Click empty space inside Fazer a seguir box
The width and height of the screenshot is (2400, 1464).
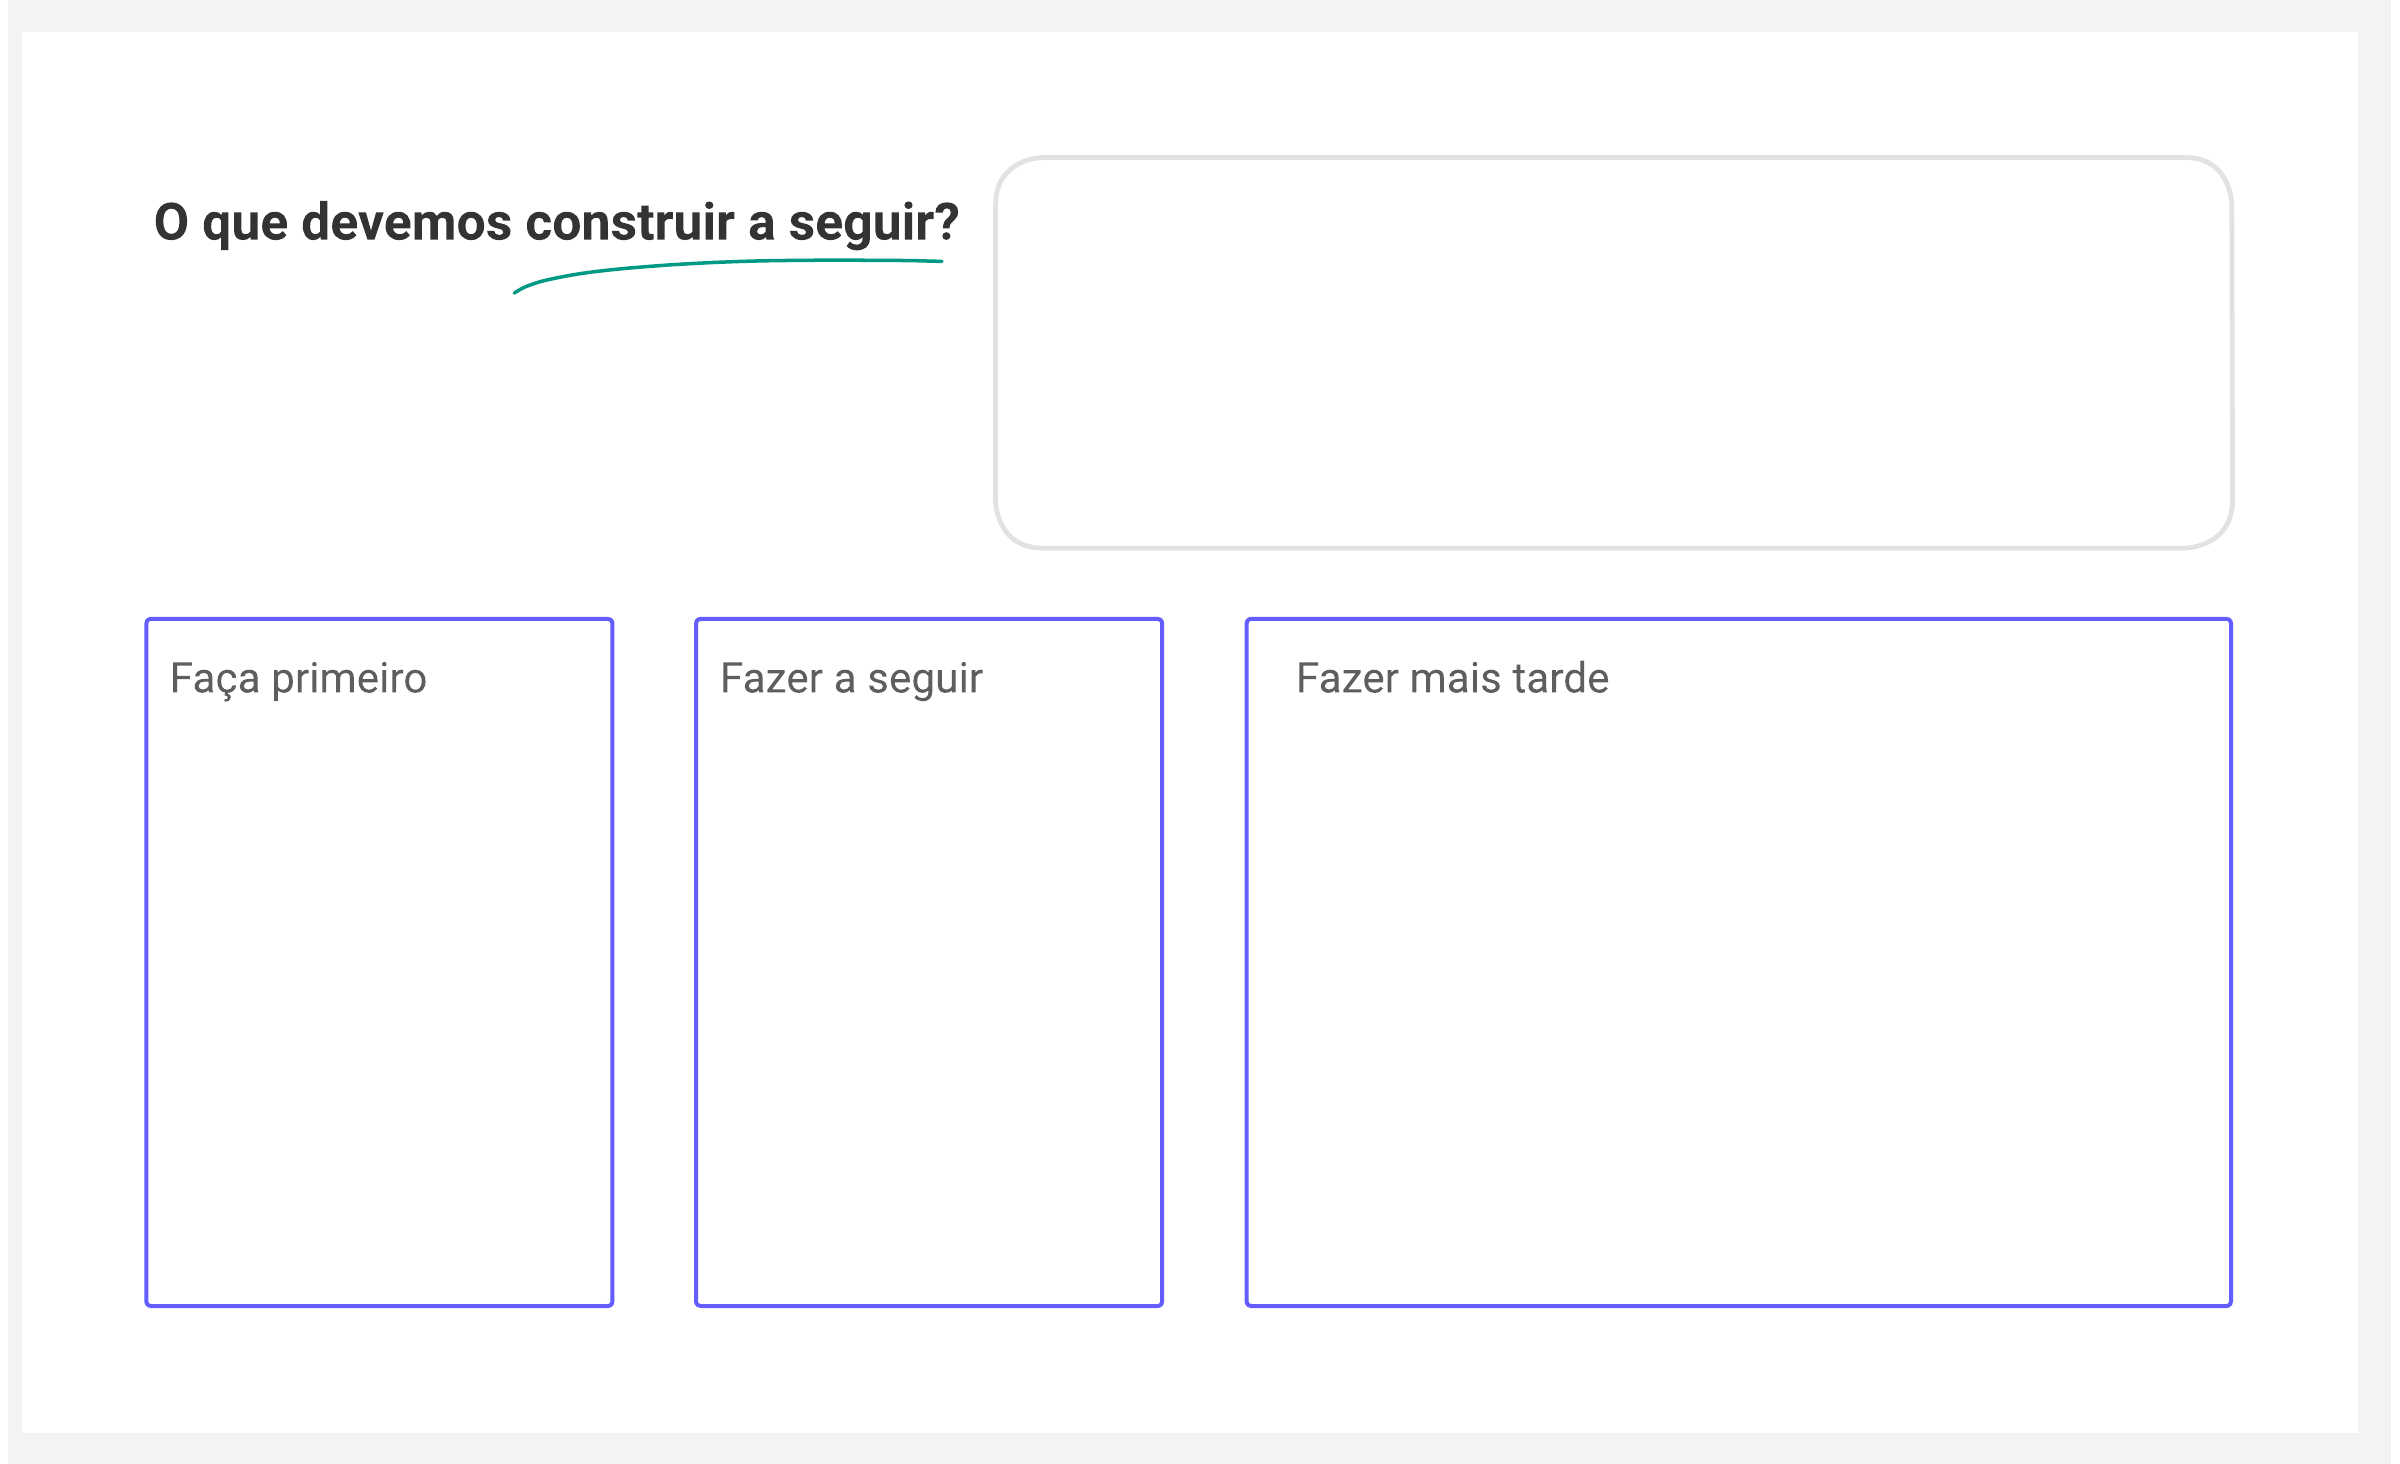click(929, 1000)
